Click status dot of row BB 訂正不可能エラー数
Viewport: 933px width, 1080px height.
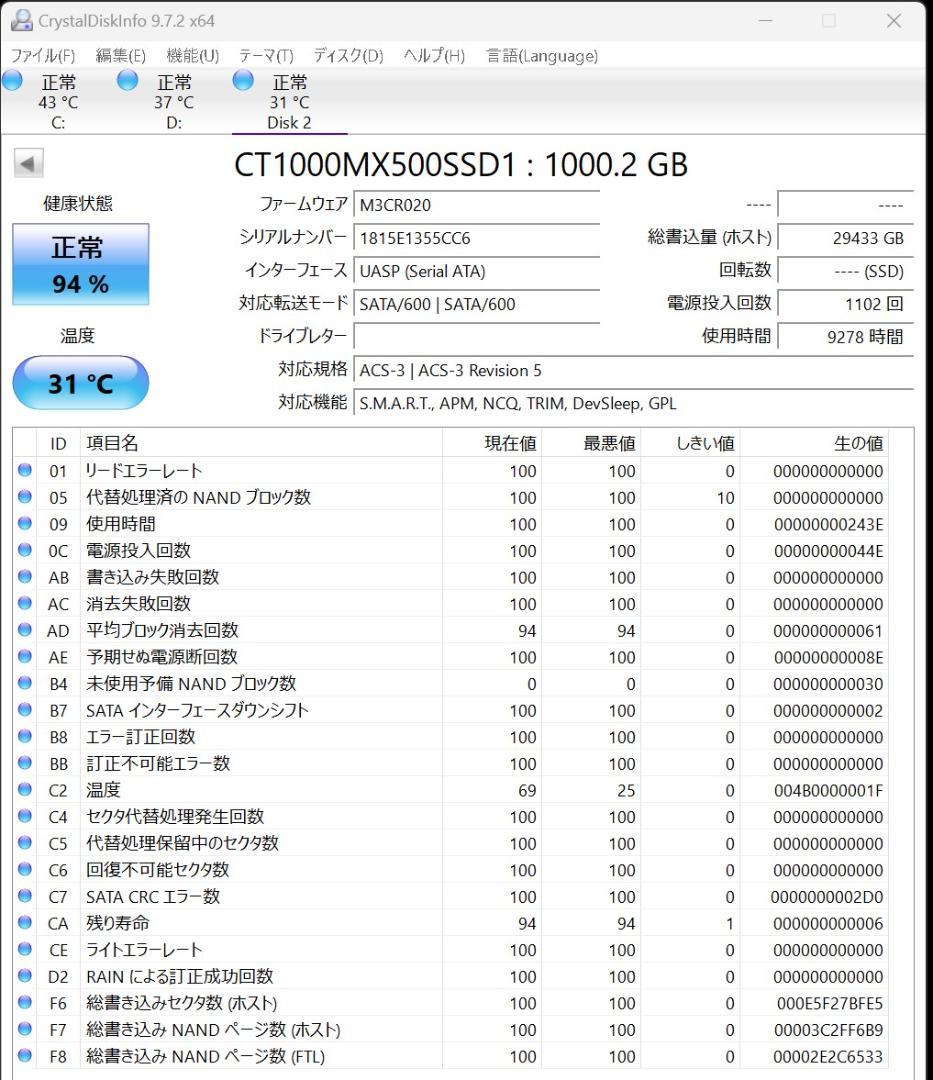coord(25,762)
